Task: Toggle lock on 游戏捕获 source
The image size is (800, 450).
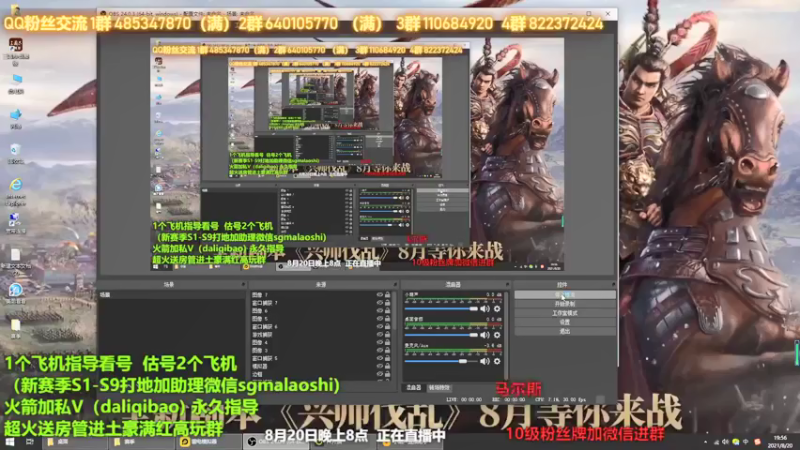Action: click(x=387, y=334)
